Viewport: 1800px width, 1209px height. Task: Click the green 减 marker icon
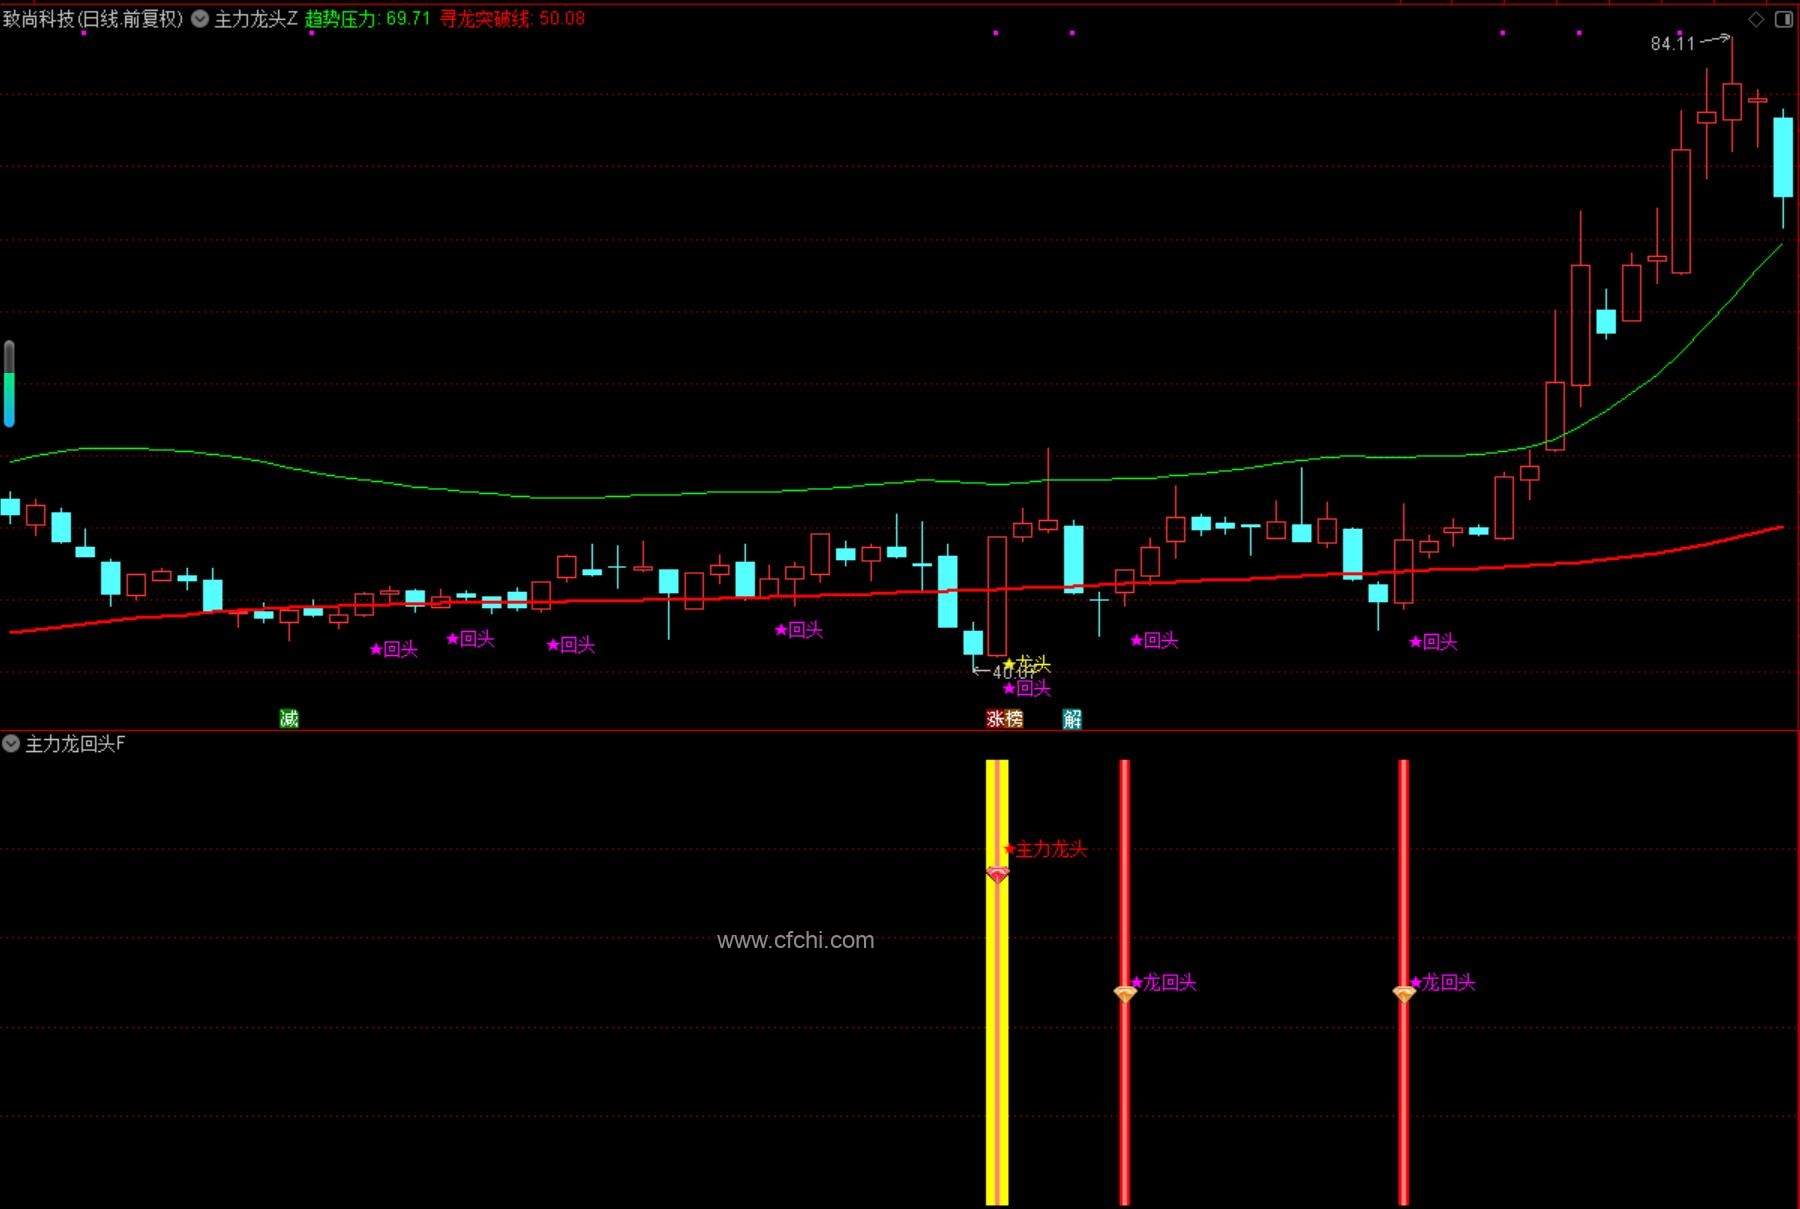(289, 718)
